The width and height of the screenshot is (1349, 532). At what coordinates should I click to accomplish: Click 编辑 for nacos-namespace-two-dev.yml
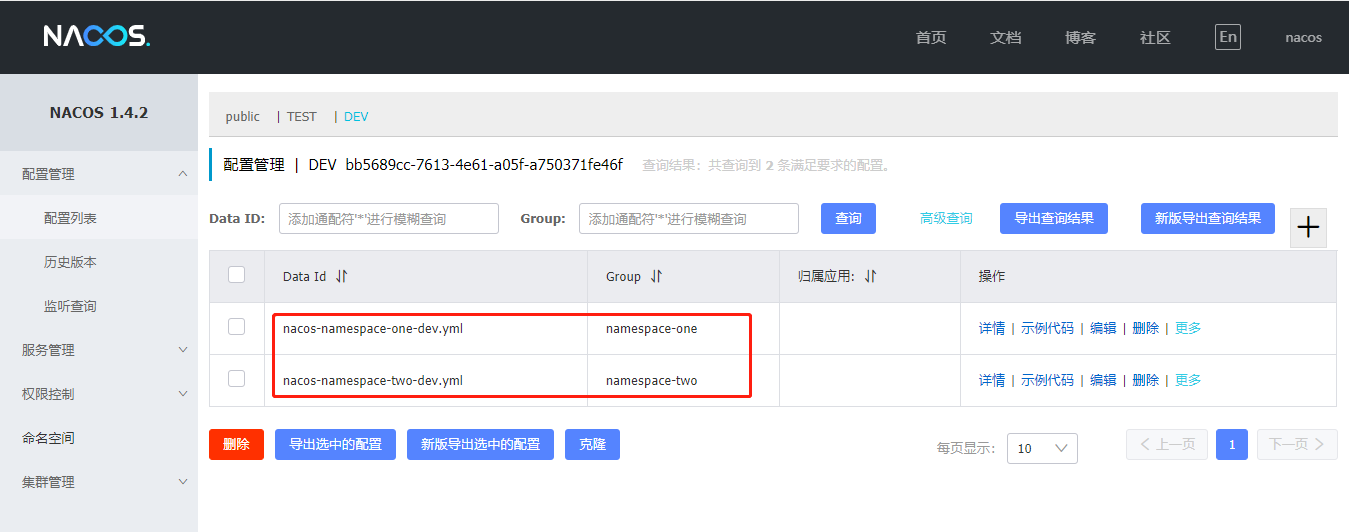pyautogui.click(x=1103, y=380)
